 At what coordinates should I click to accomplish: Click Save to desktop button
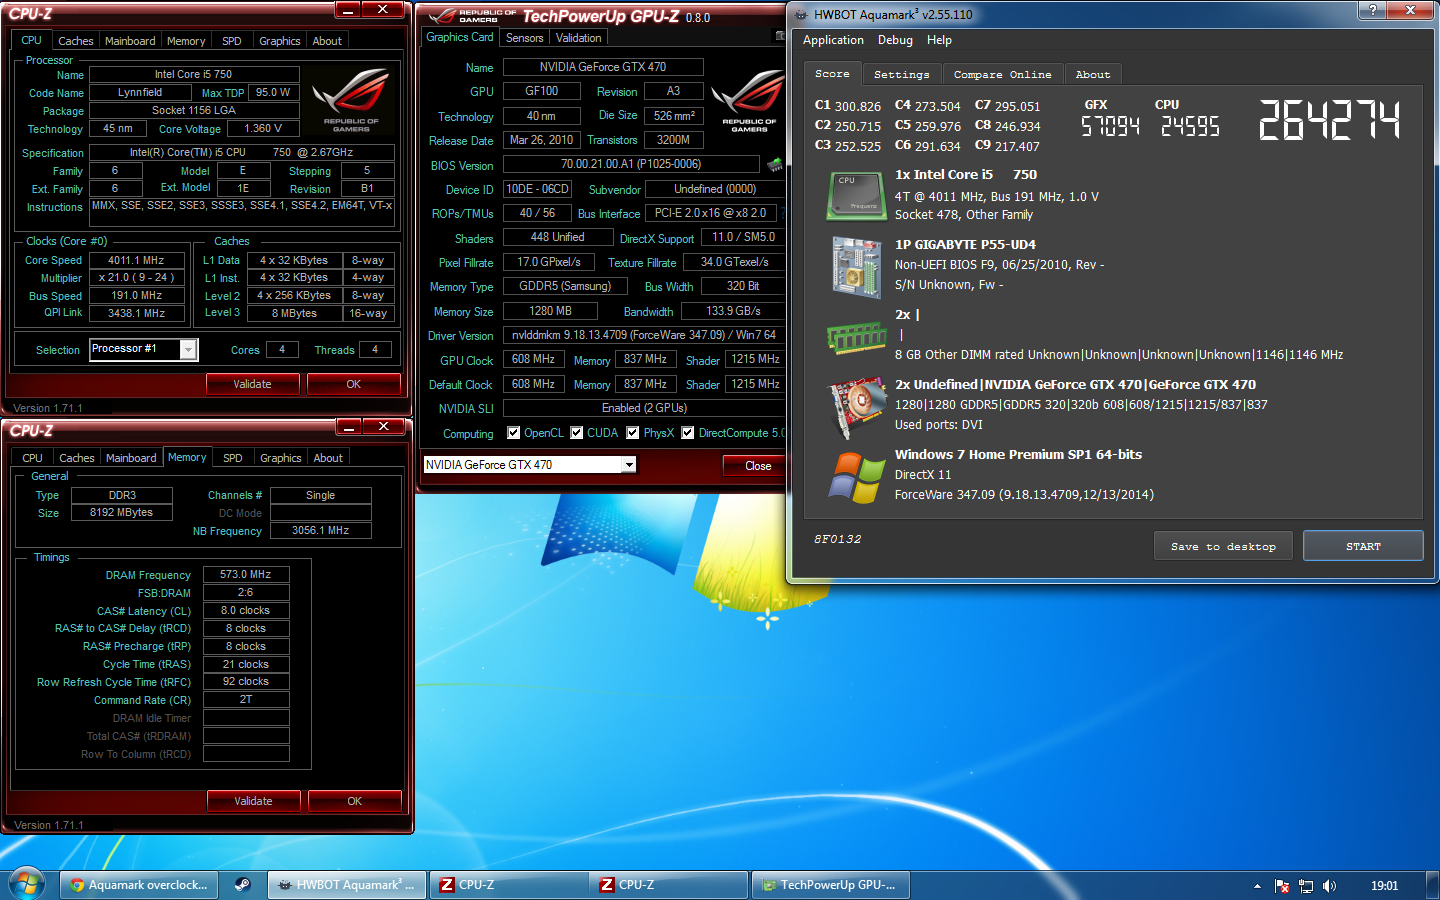coord(1223,546)
